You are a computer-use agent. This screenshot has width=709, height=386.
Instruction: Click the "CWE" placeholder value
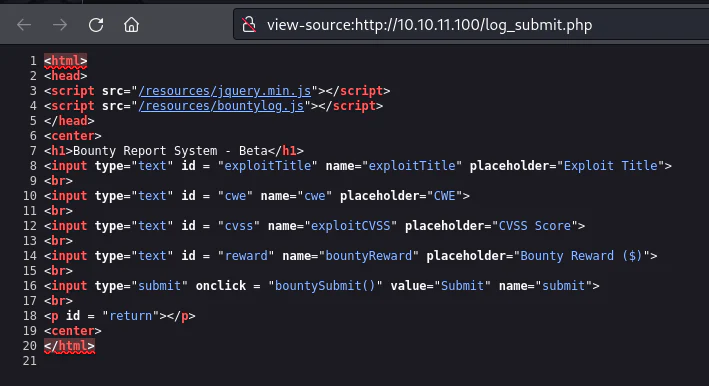444,196
